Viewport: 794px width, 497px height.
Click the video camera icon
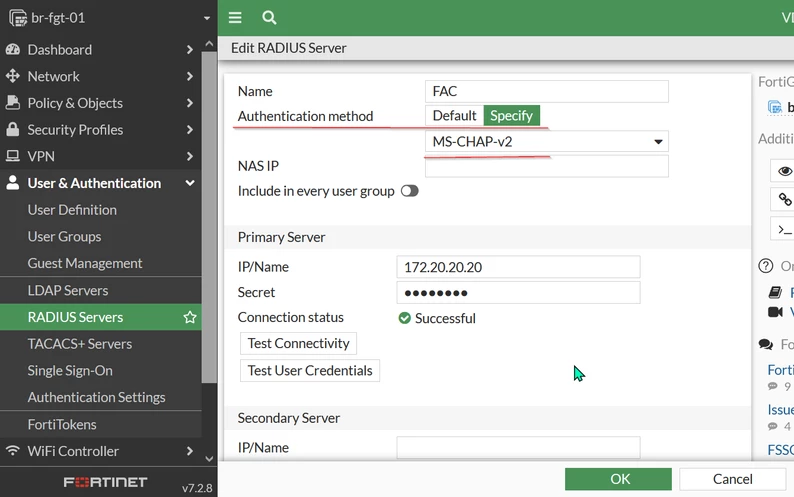pyautogui.click(x=775, y=312)
